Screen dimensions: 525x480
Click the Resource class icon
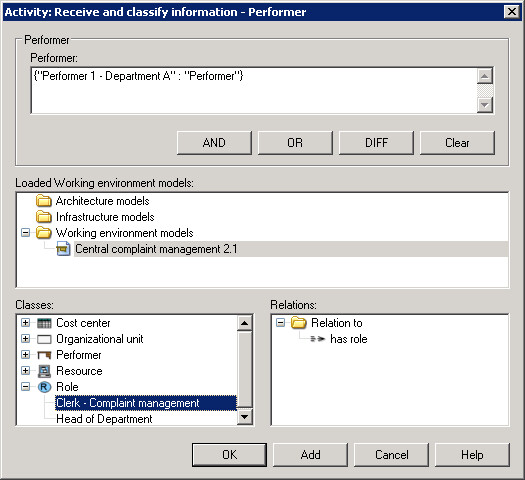(x=44, y=371)
